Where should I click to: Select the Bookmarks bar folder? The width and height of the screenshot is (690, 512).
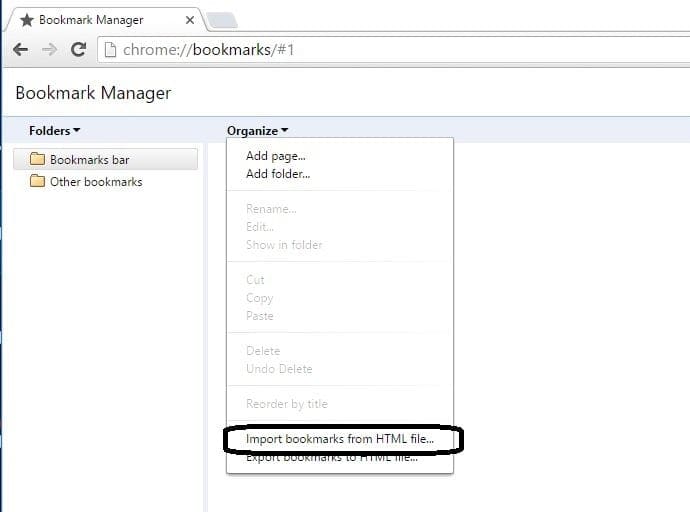click(x=89, y=159)
